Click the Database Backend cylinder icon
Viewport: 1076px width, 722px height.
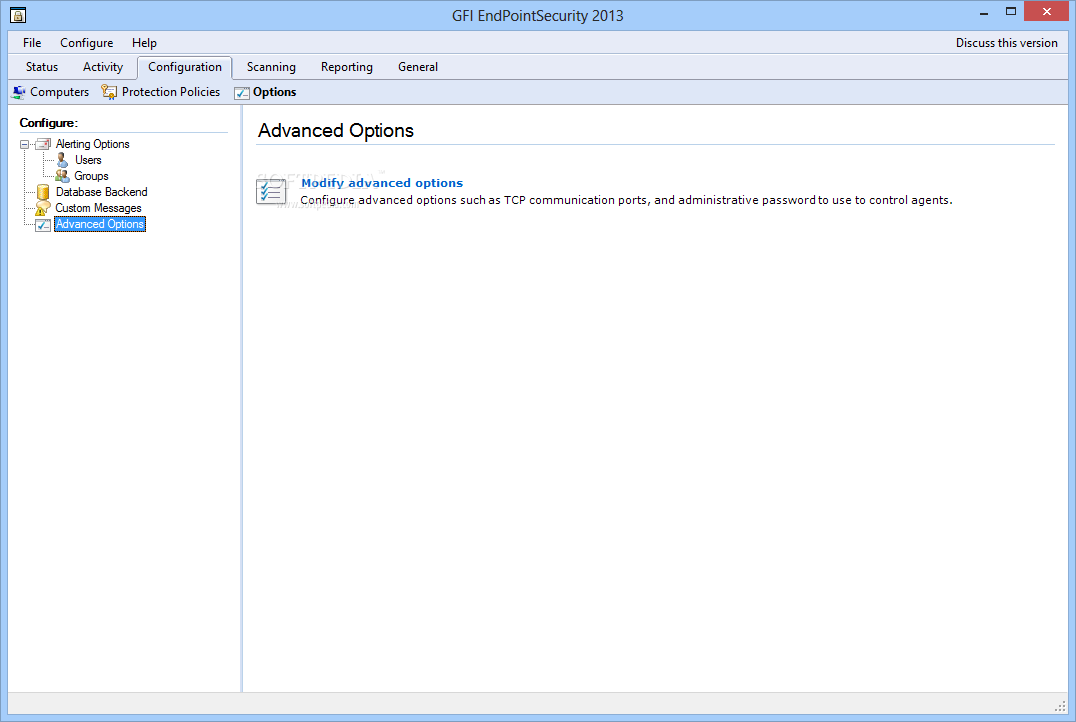click(43, 192)
